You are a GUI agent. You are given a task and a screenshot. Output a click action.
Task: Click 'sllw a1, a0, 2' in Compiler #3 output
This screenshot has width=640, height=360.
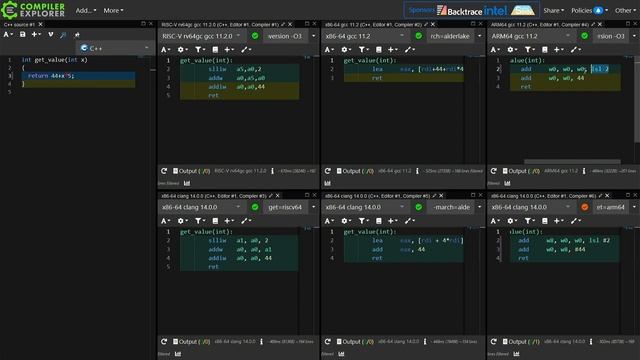click(238, 241)
